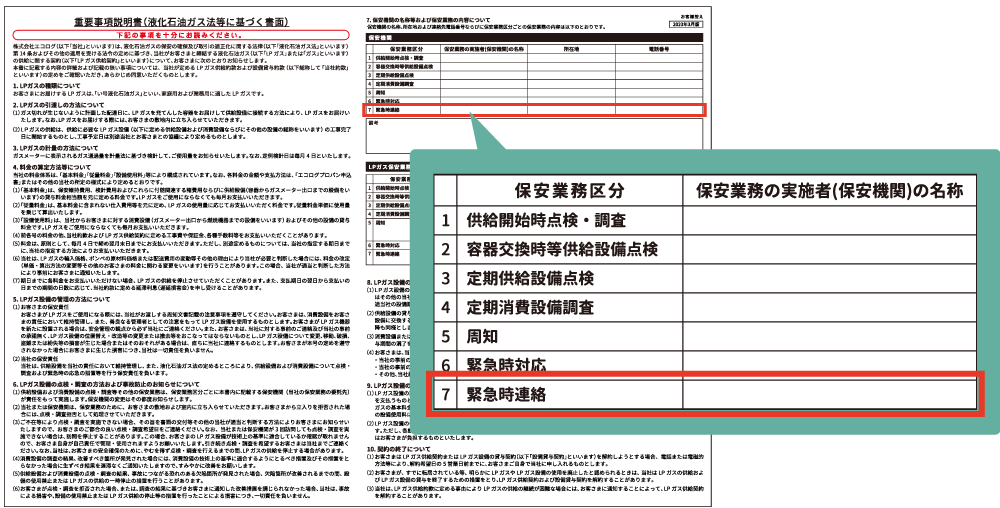Click 供給開始時点検・調査 in the enlarged callout
This screenshot has height=508, width=1000.
click(546, 221)
